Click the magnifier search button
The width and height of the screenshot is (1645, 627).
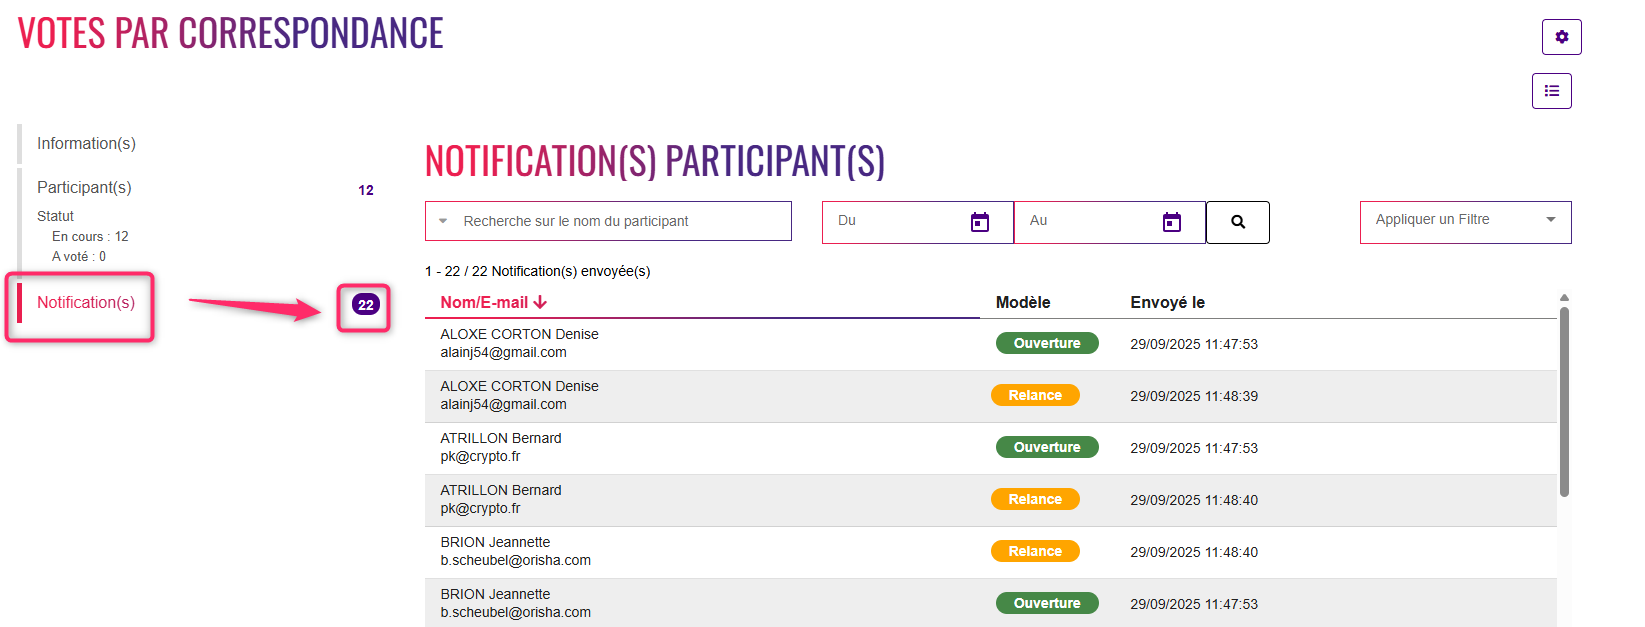pyautogui.click(x=1238, y=222)
